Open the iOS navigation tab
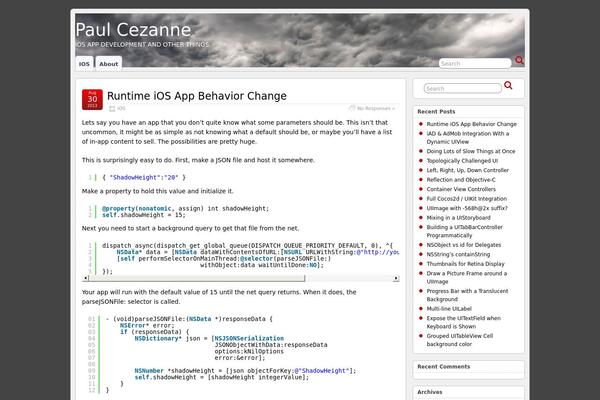Viewport: 600px width, 400px height. [x=84, y=64]
